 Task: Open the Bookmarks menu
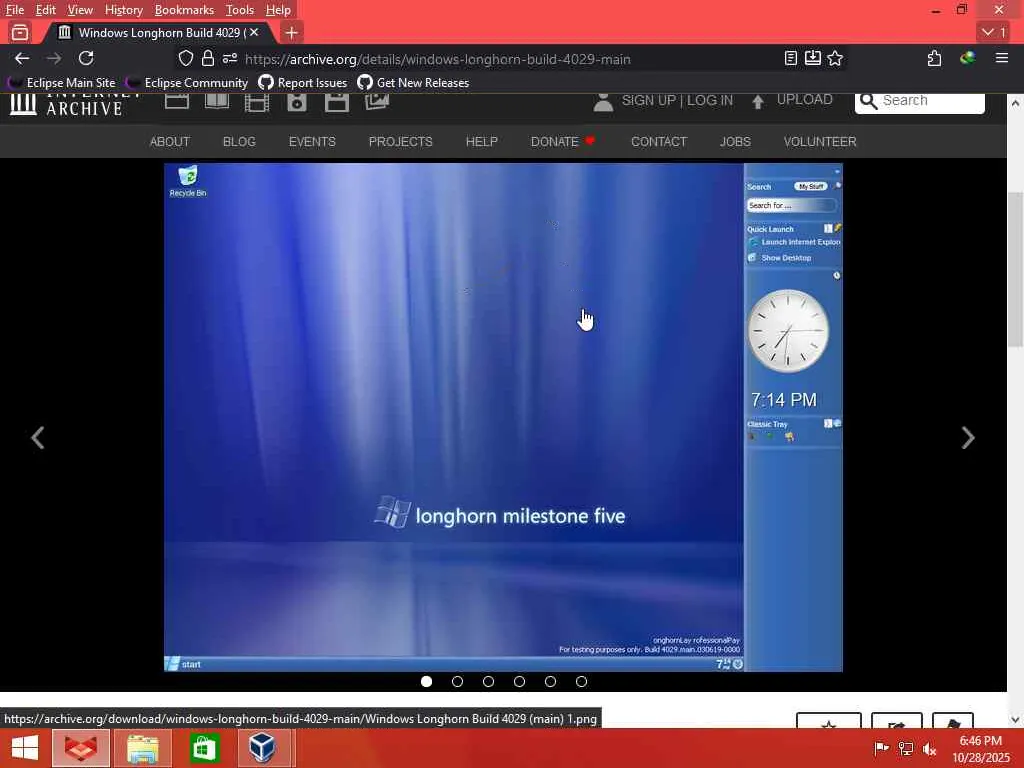tap(184, 10)
